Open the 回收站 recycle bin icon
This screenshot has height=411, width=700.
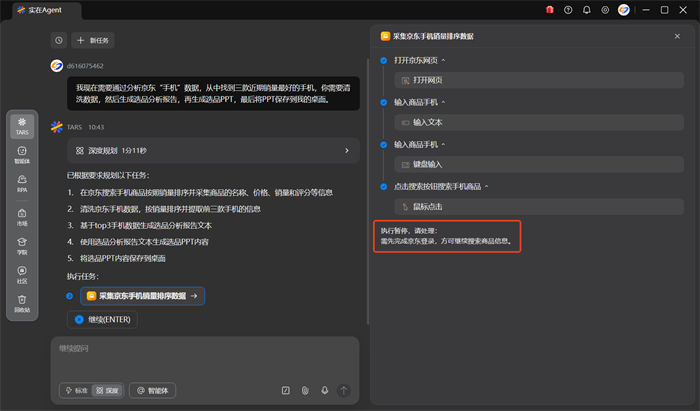pos(21,303)
